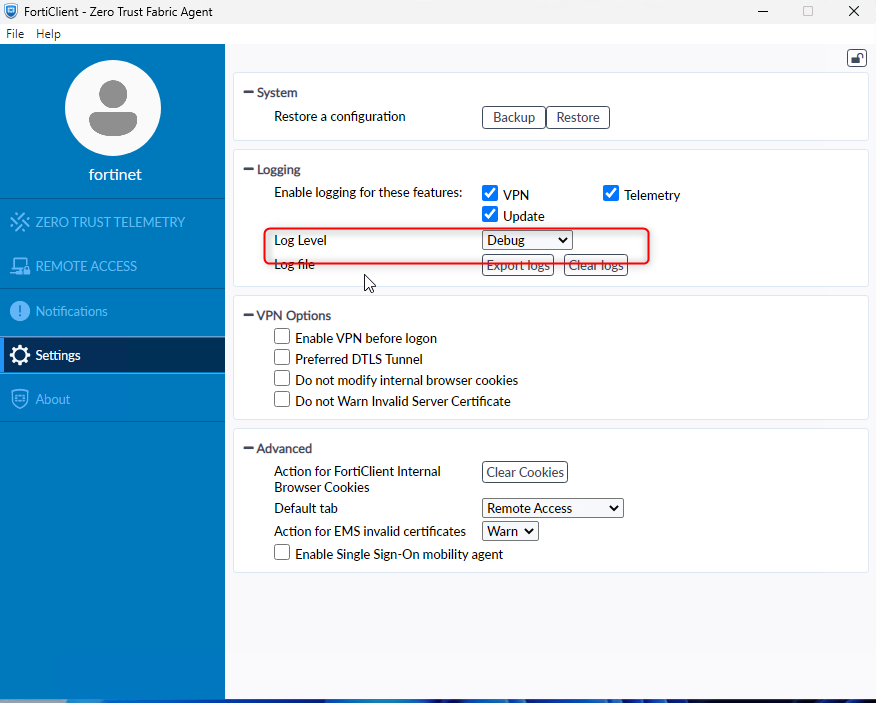Image resolution: width=876 pixels, height=703 pixels.
Task: Click the Zero Trust Telemetry sidebar icon
Action: coord(20,222)
